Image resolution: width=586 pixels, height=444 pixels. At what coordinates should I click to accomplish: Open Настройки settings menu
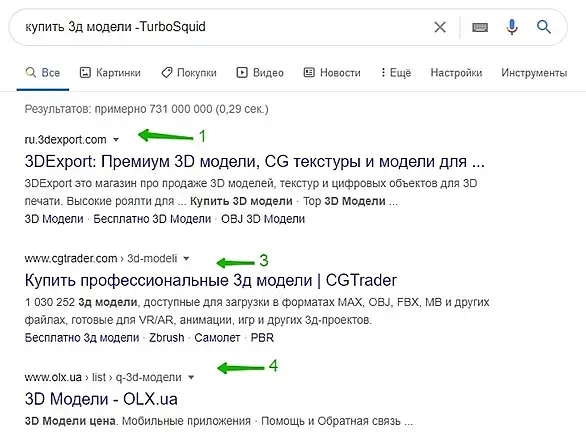pos(456,73)
